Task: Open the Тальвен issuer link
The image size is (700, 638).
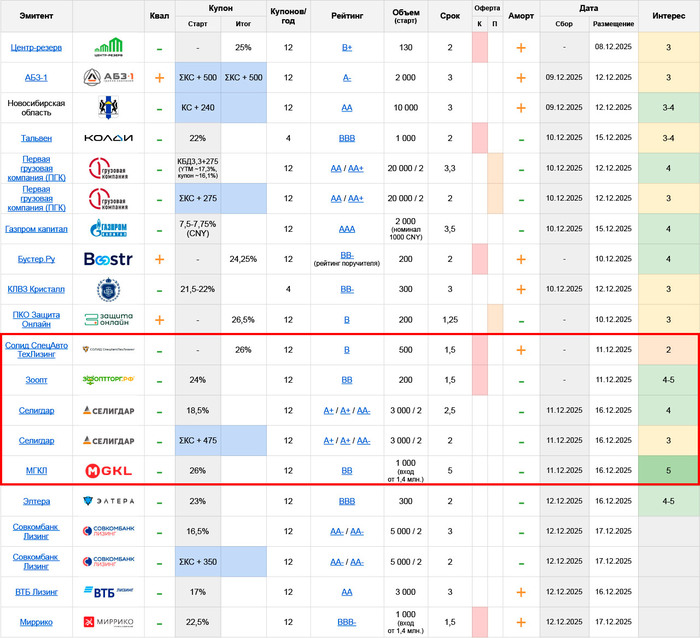Action: [37, 138]
